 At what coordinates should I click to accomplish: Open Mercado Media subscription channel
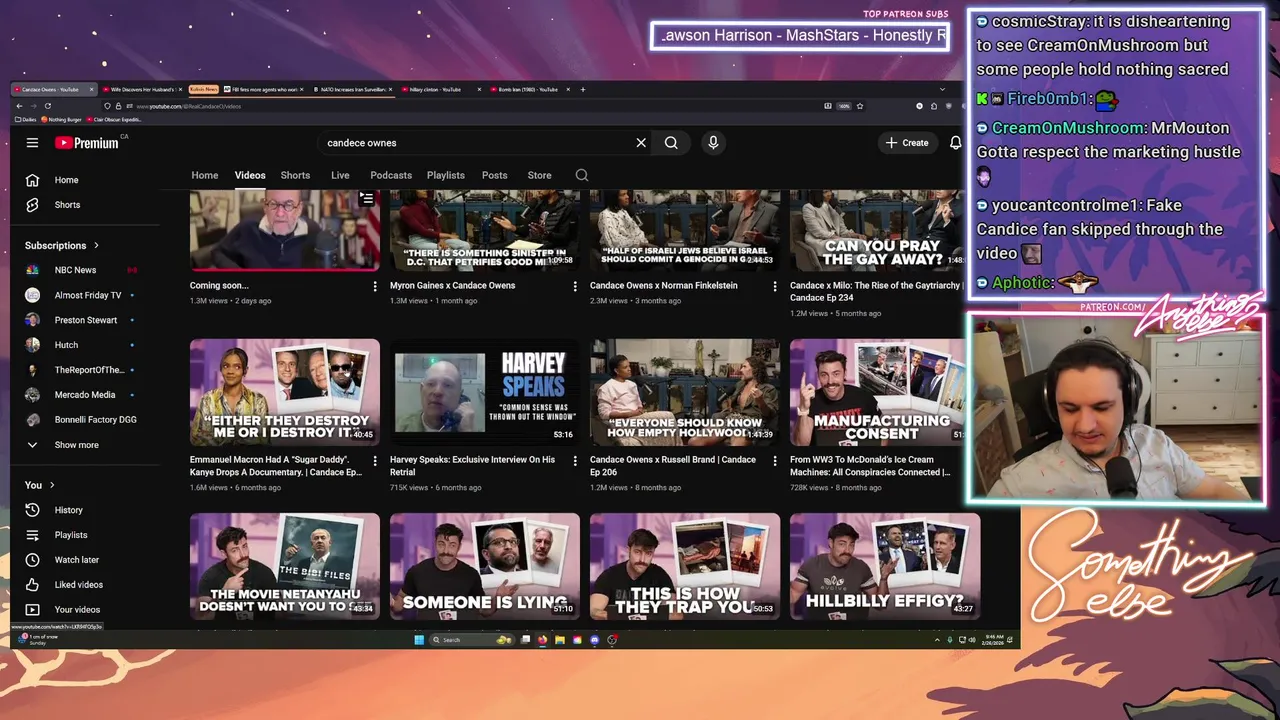pos(84,395)
